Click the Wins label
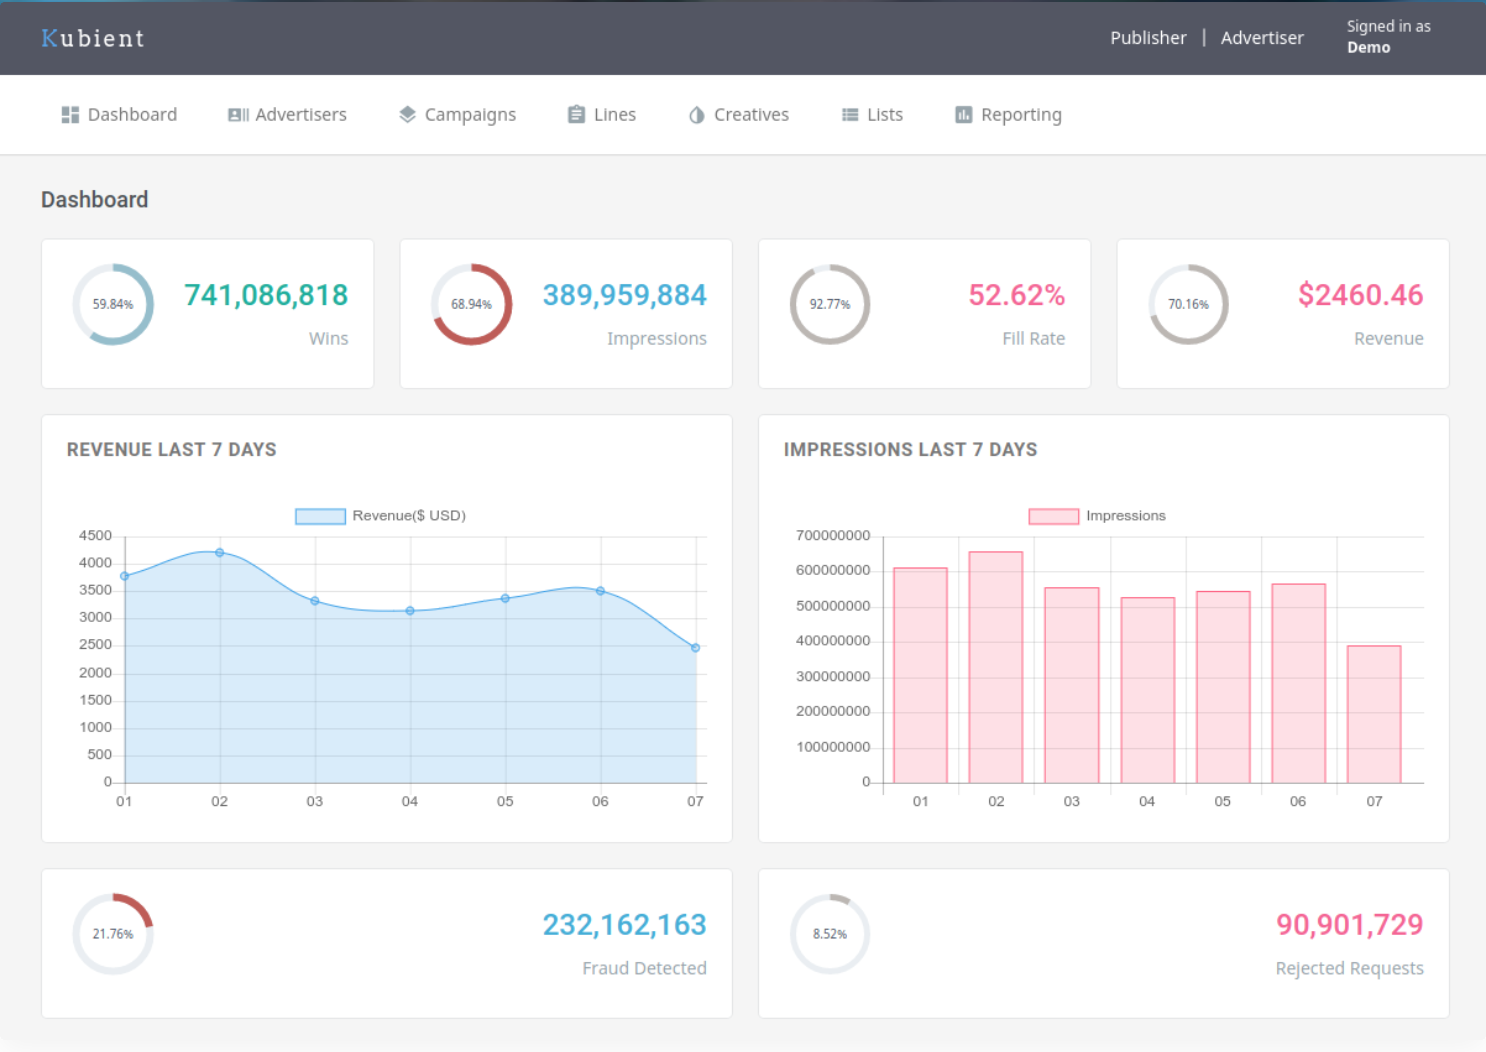Image resolution: width=1486 pixels, height=1052 pixels. pos(328,338)
